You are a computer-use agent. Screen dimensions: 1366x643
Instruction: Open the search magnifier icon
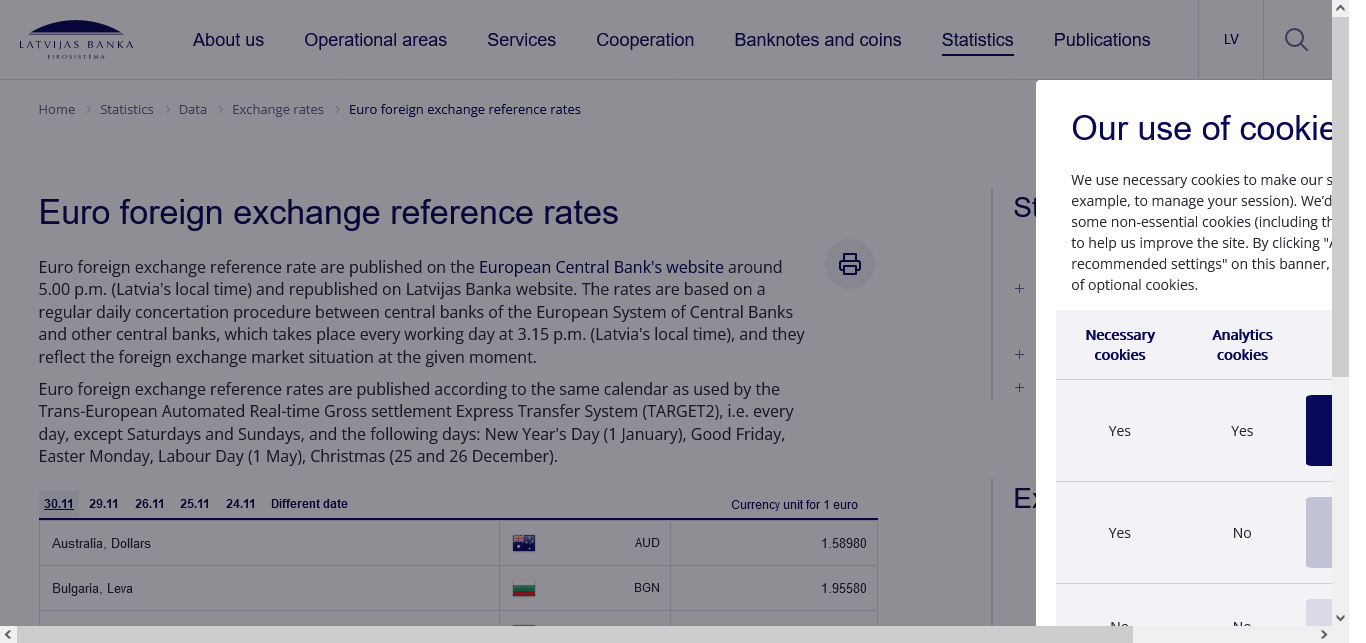tap(1296, 40)
